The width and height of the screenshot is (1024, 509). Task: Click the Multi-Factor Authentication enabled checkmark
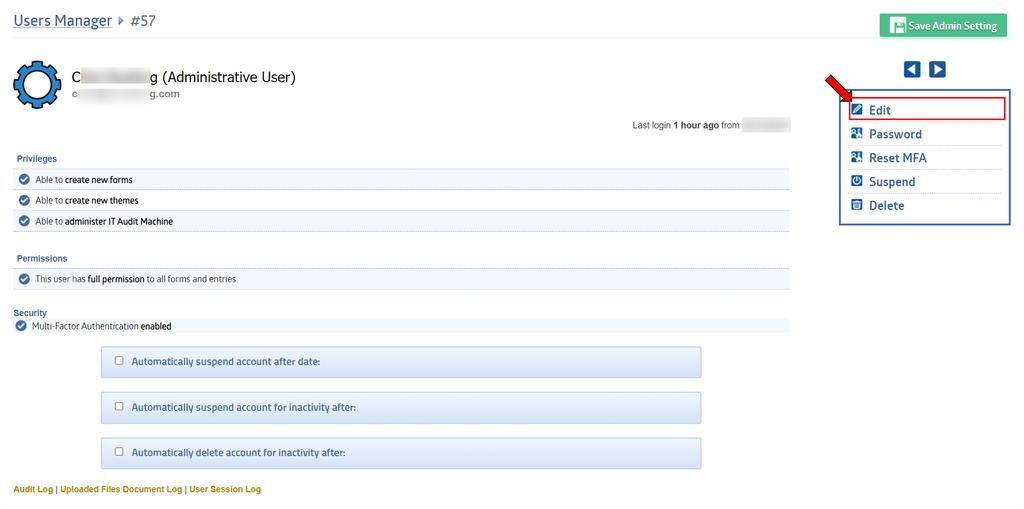pyautogui.click(x=21, y=326)
